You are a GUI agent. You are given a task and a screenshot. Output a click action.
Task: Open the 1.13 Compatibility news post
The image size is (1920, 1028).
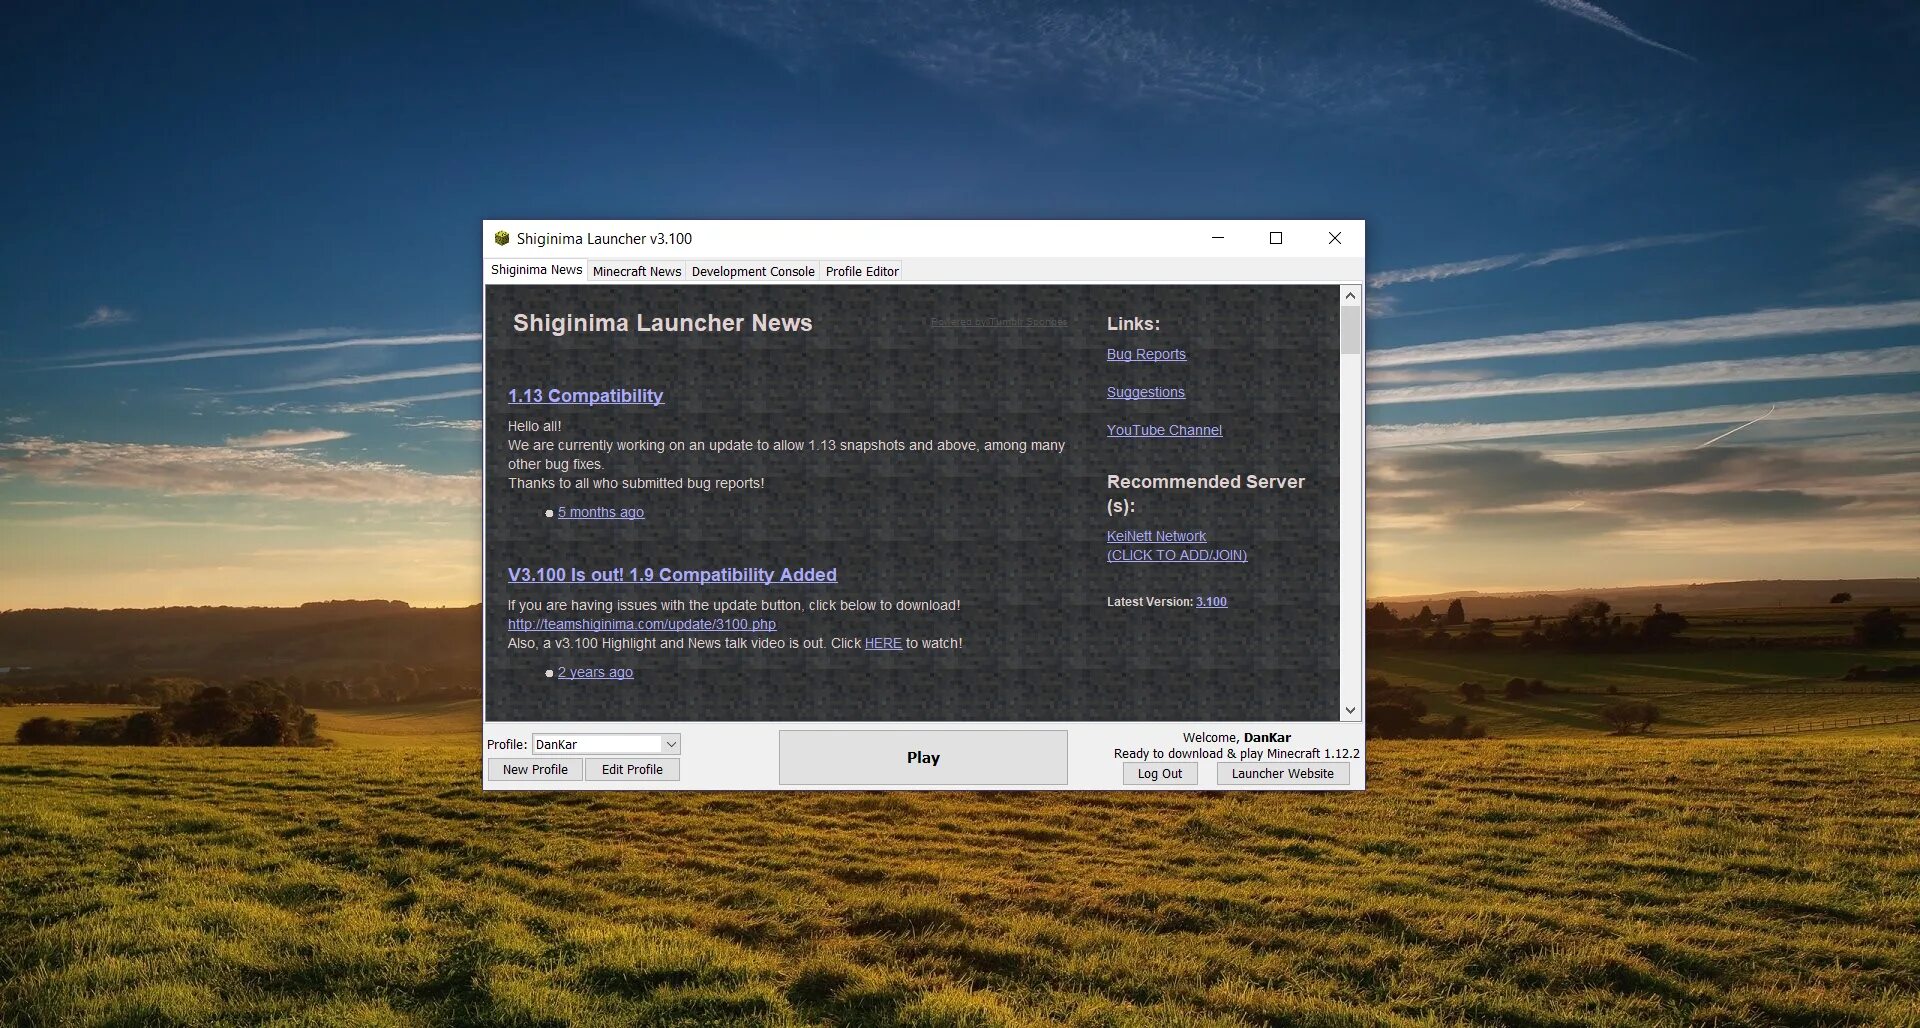(585, 396)
